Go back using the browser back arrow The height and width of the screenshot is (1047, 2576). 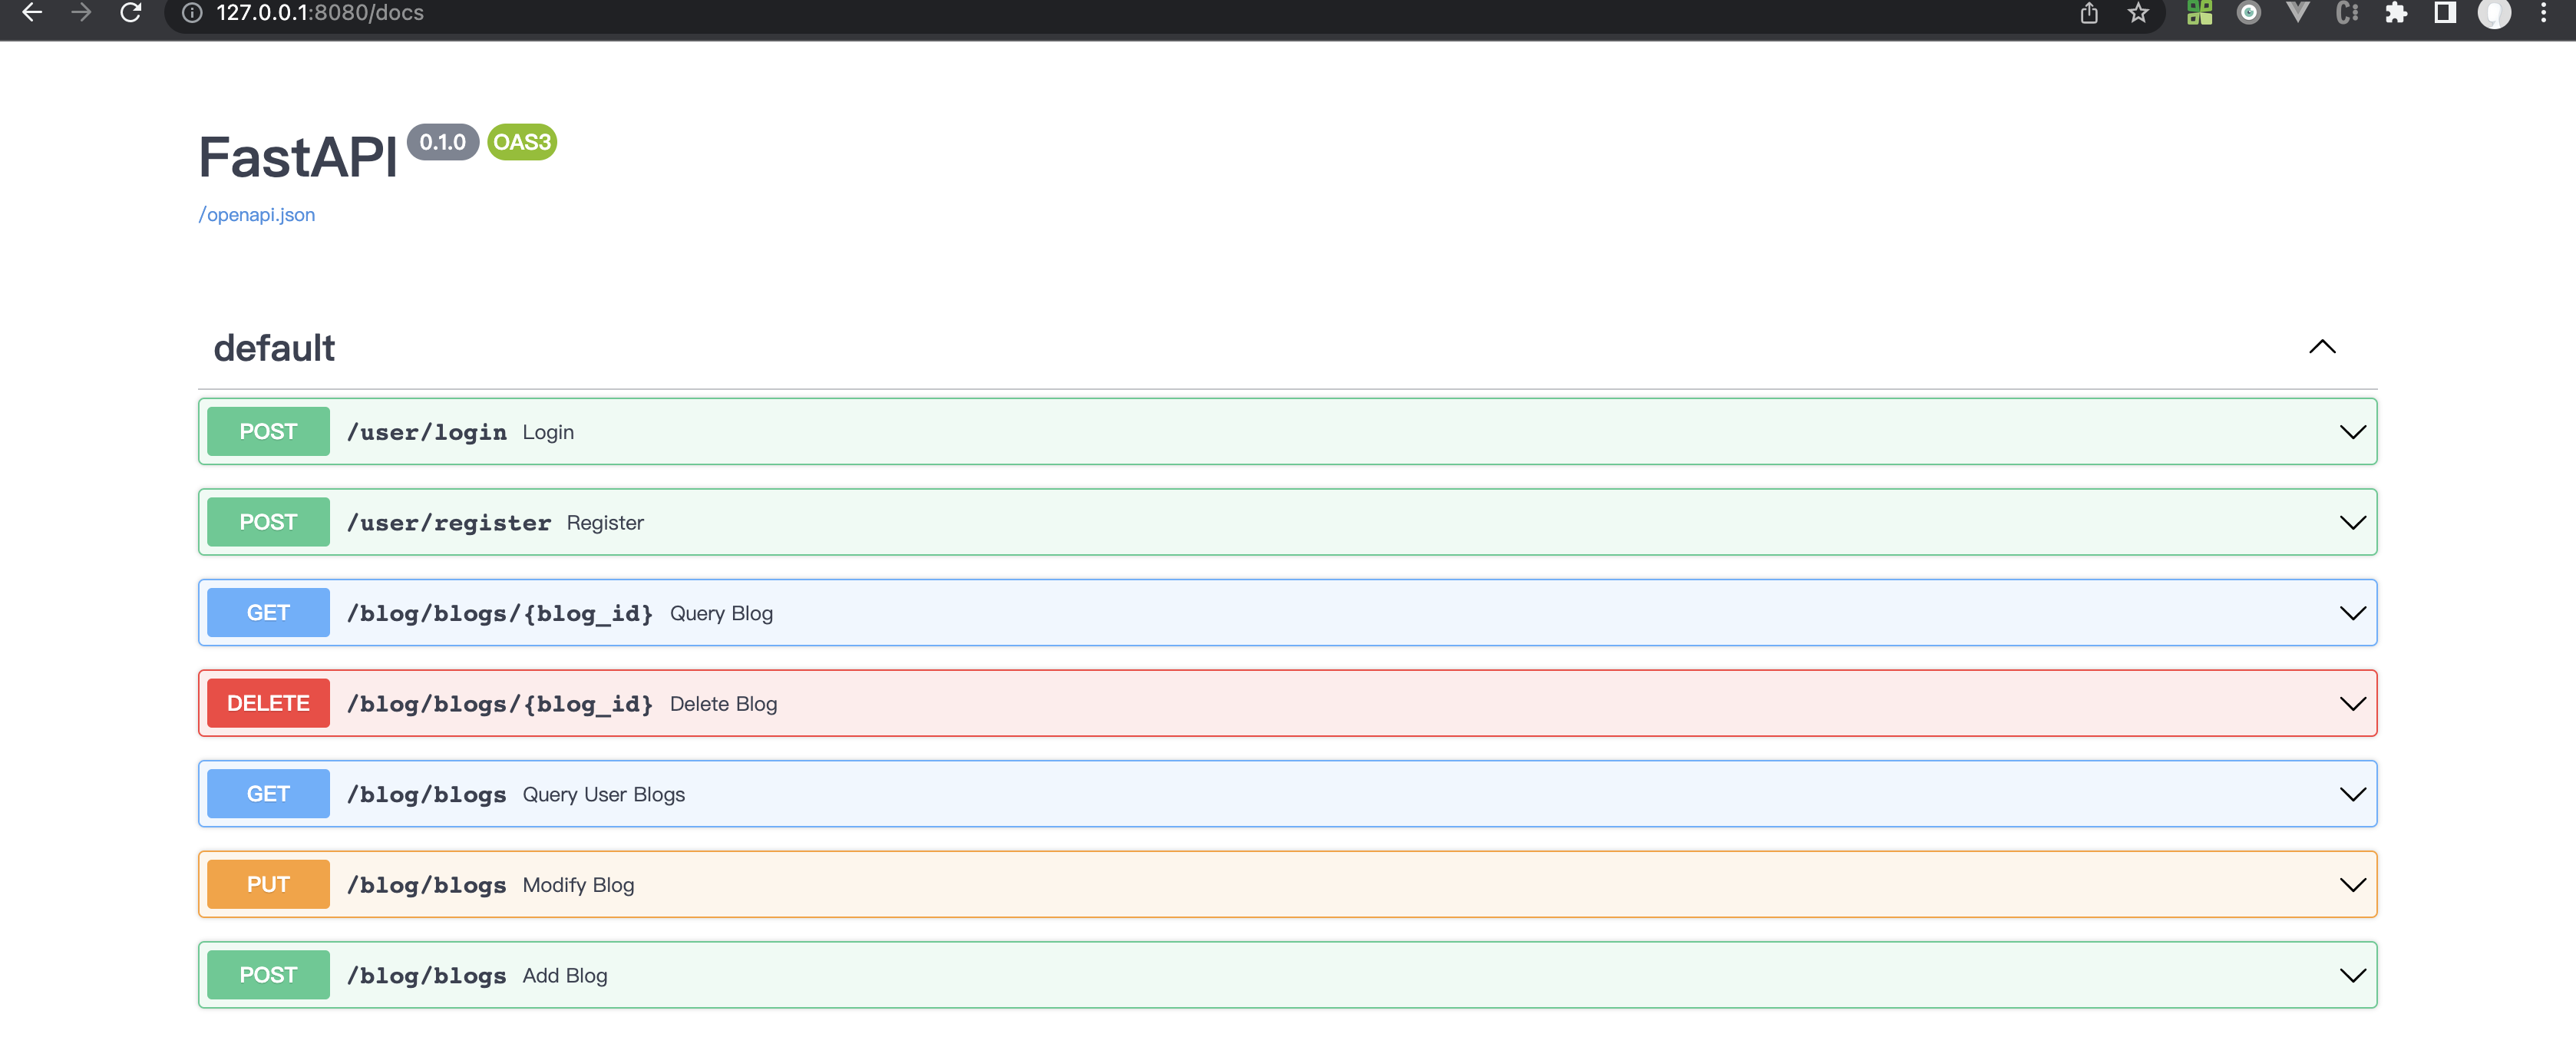click(x=32, y=12)
